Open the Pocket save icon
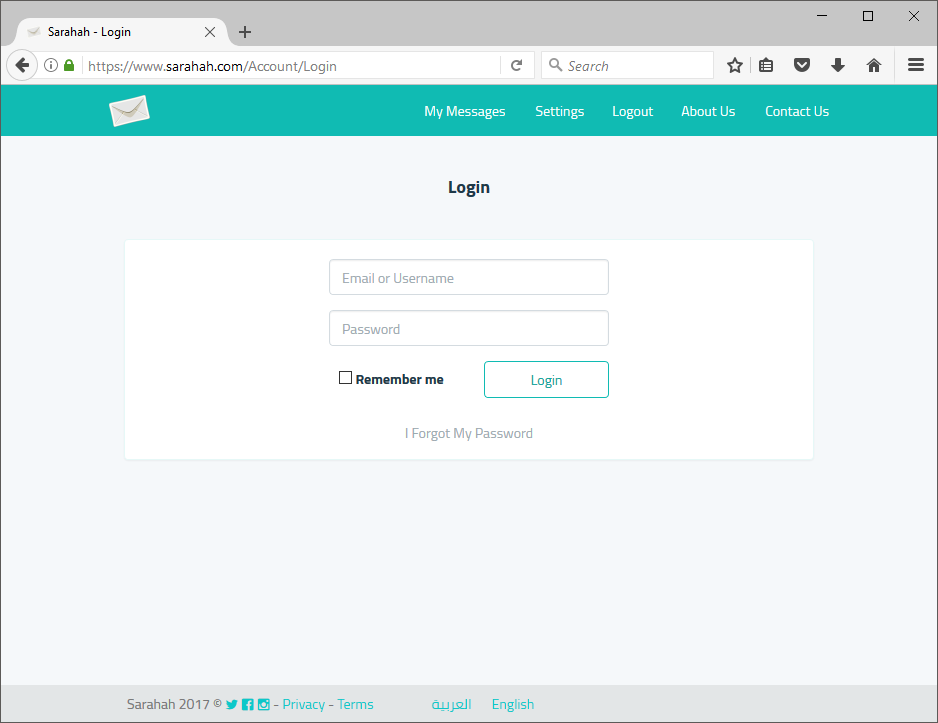The height and width of the screenshot is (723, 938). [802, 64]
